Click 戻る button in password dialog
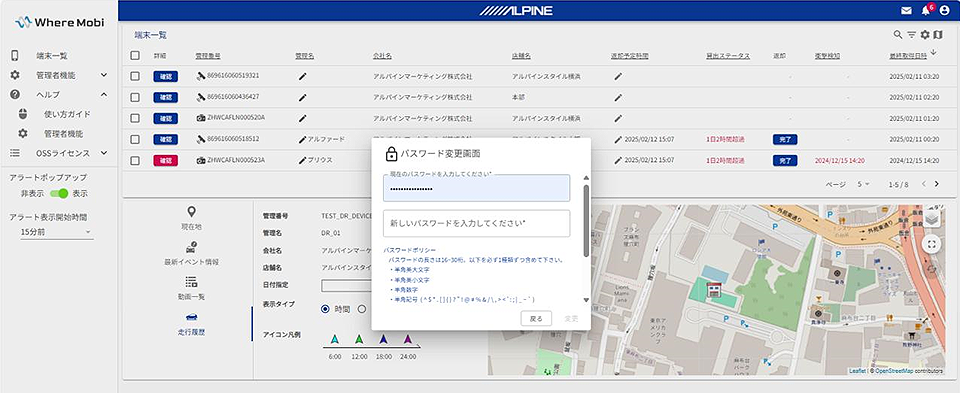The image size is (960, 393). (x=536, y=318)
